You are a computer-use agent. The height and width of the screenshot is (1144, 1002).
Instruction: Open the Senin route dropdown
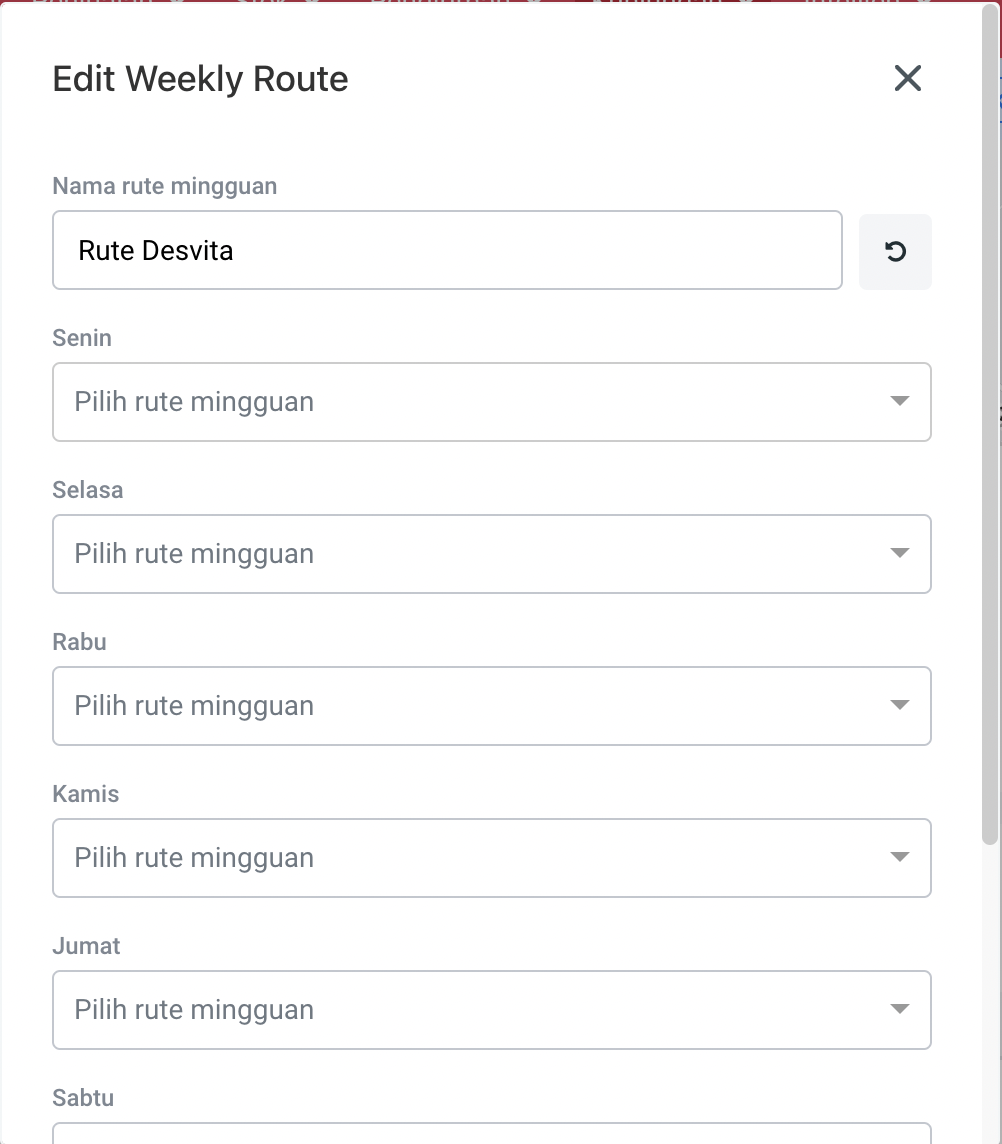470,402
